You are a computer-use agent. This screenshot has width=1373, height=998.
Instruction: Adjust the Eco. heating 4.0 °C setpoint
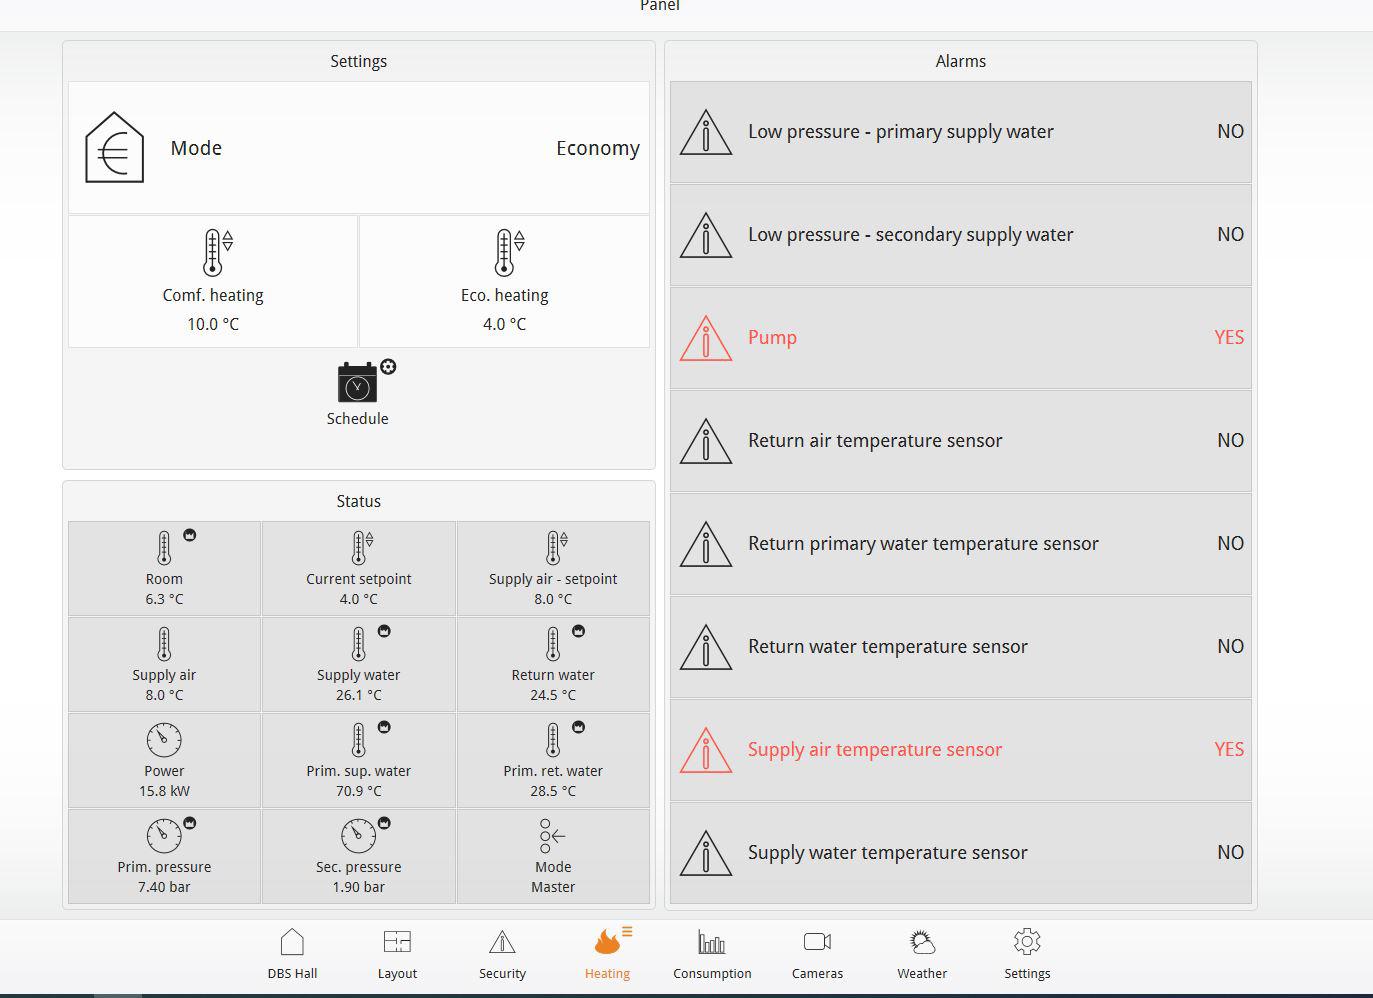coord(504,324)
